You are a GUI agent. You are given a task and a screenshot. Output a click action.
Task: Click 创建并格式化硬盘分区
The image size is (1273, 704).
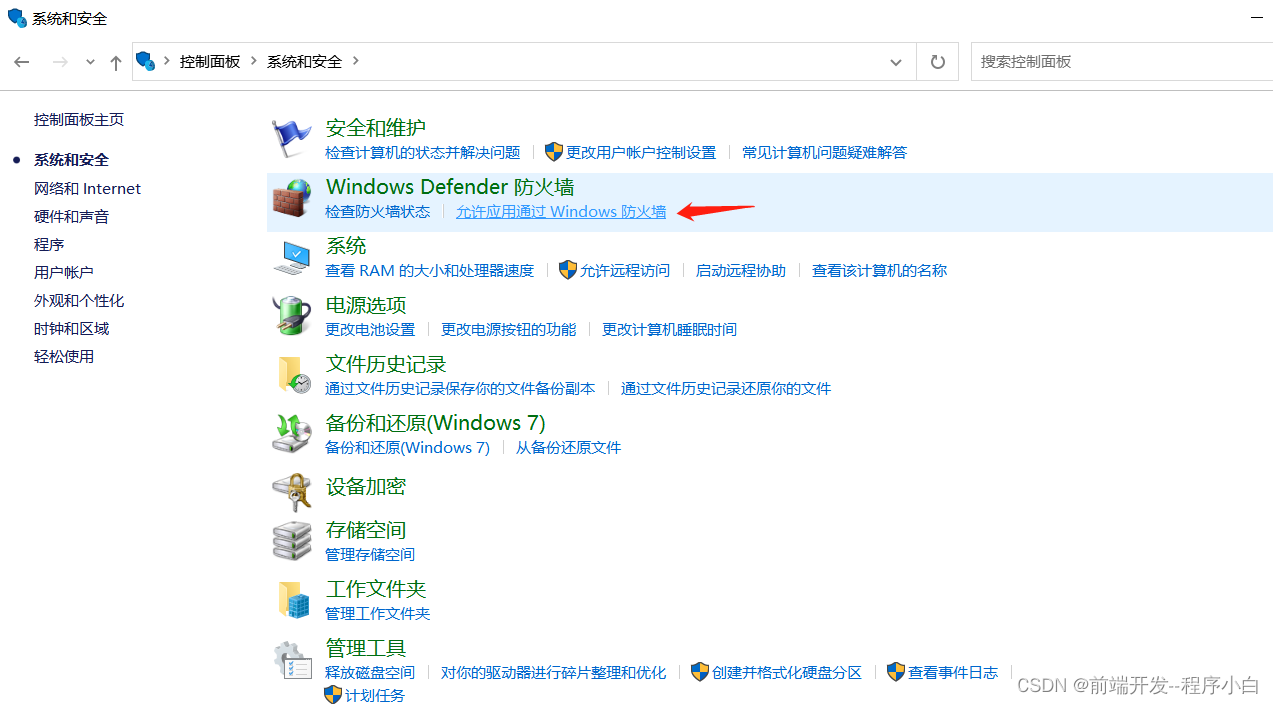[x=787, y=672]
